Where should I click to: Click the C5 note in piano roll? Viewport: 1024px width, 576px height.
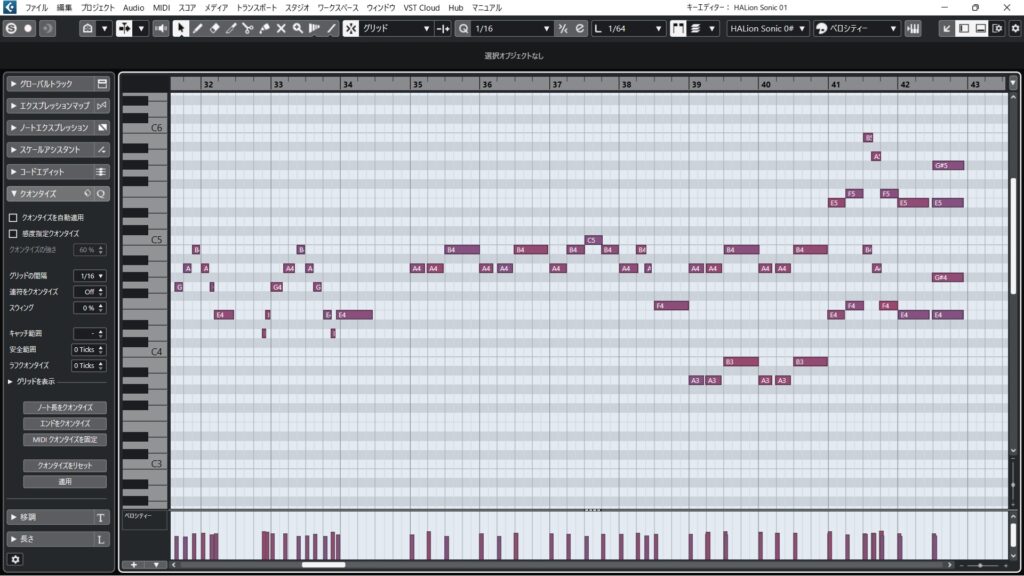coord(592,240)
